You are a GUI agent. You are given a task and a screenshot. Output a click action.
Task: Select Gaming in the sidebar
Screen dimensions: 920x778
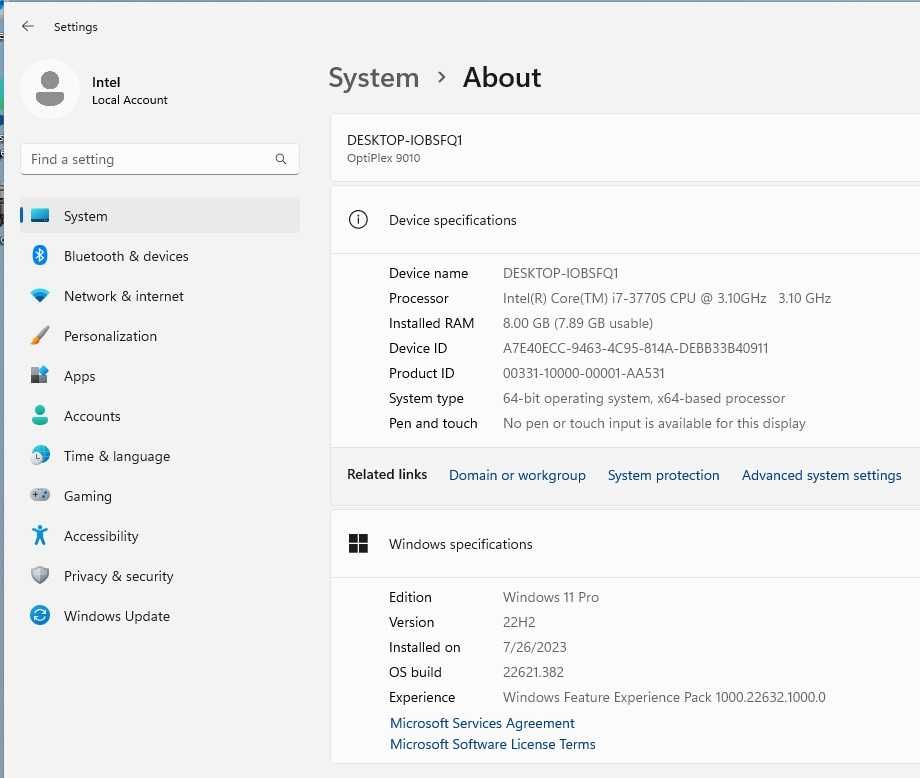160,496
